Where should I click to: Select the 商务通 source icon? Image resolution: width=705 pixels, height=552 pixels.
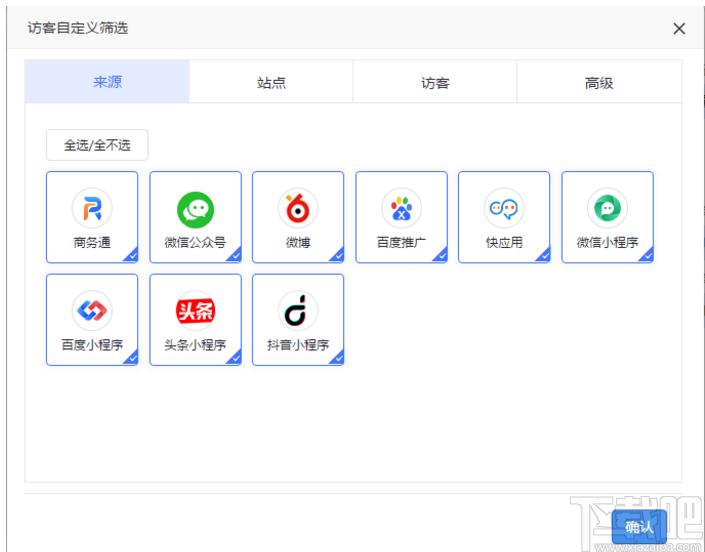(x=92, y=208)
